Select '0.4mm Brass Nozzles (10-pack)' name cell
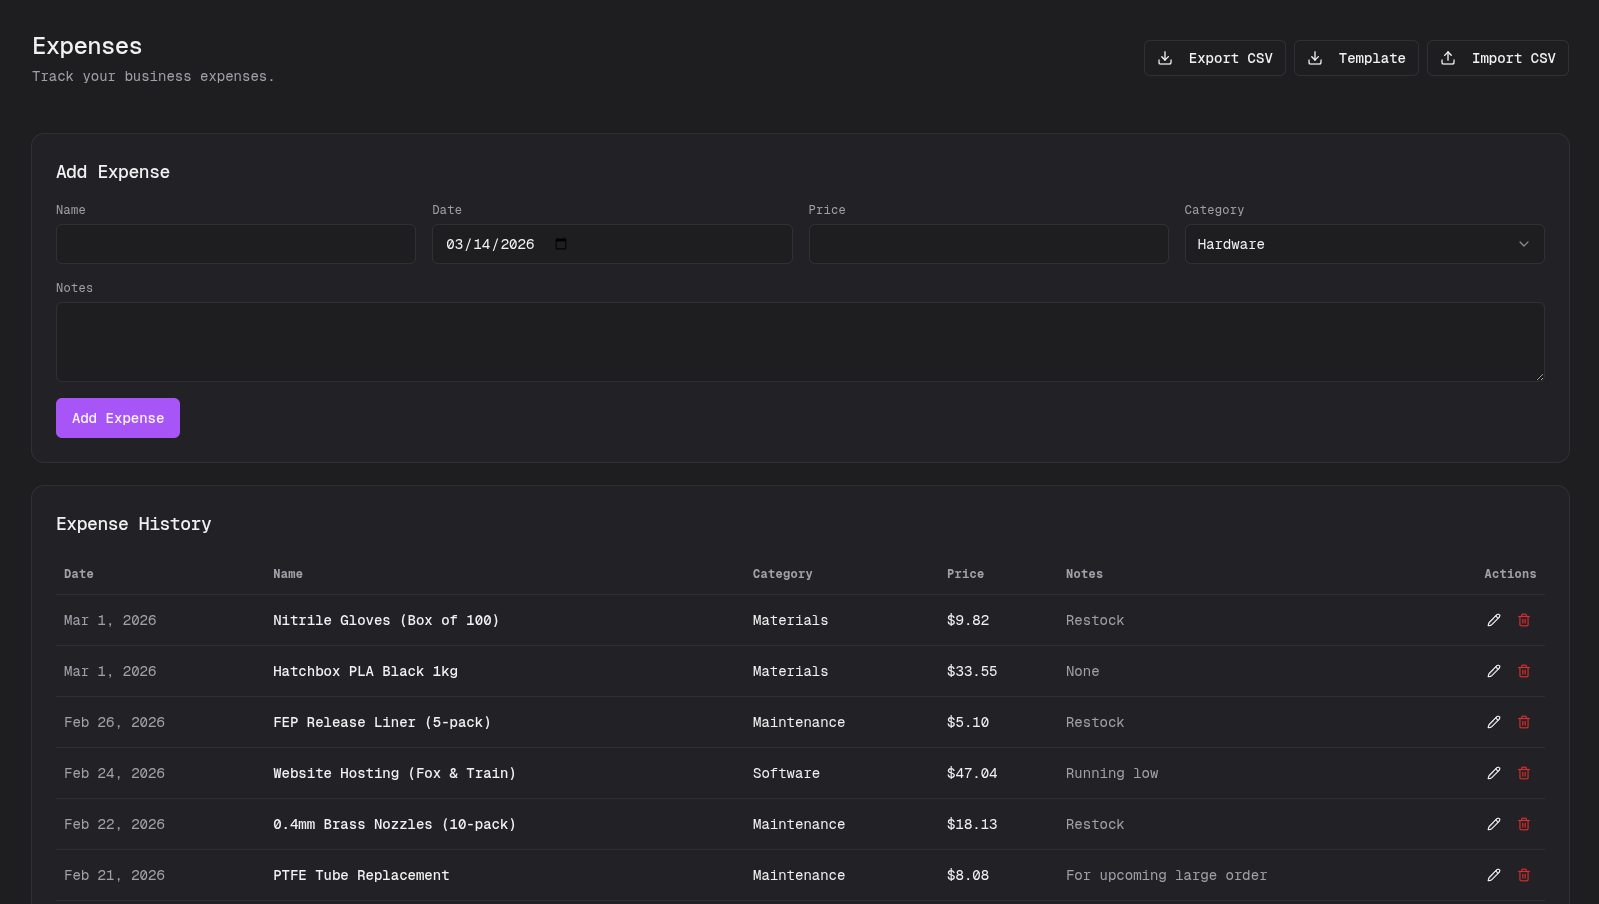Screen dimensions: 1599x904 pyautogui.click(x=394, y=824)
